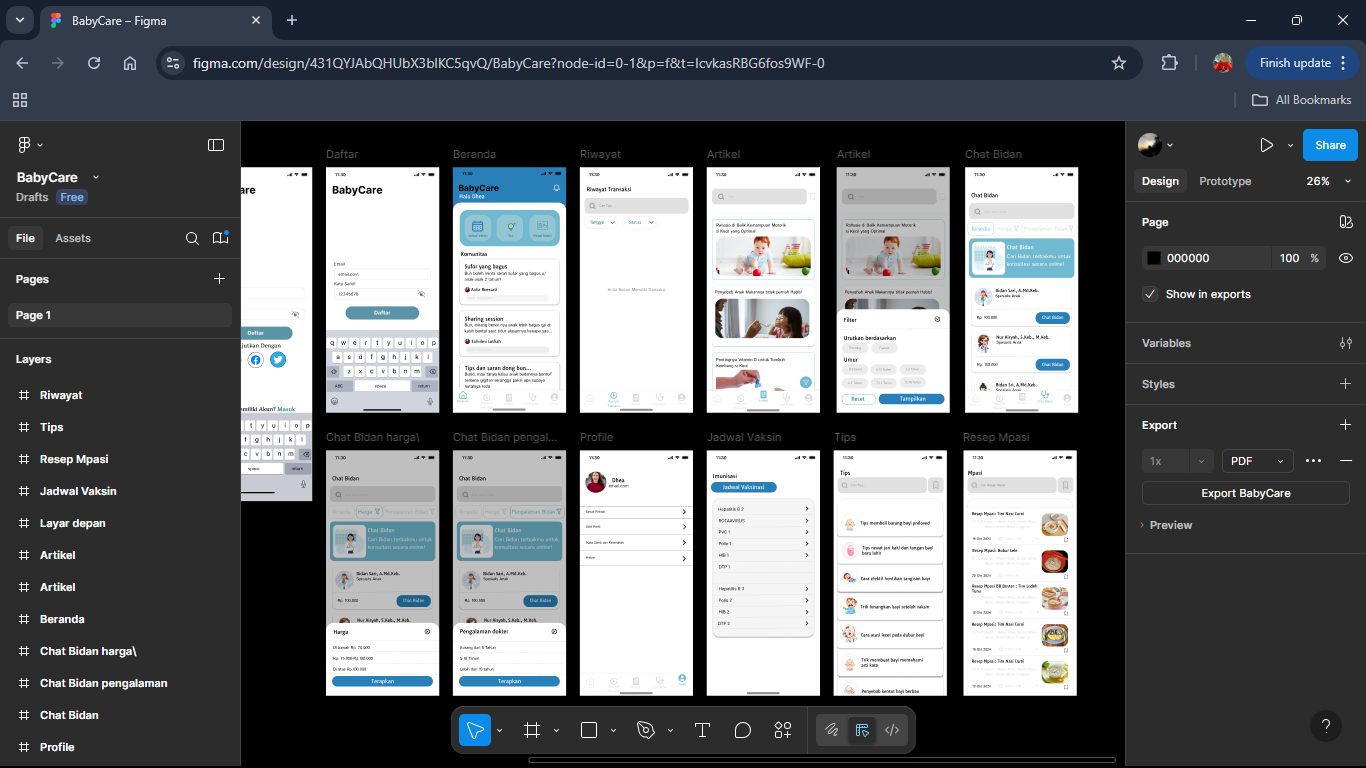Click the blue Share button
The width and height of the screenshot is (1366, 768).
1330,145
